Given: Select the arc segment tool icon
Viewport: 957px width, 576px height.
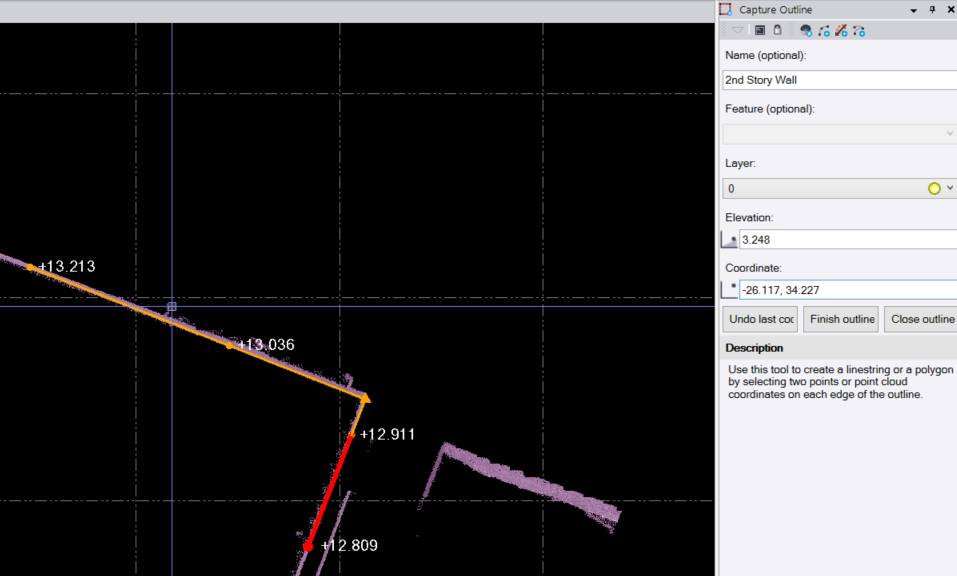Looking at the screenshot, I should tap(823, 31).
